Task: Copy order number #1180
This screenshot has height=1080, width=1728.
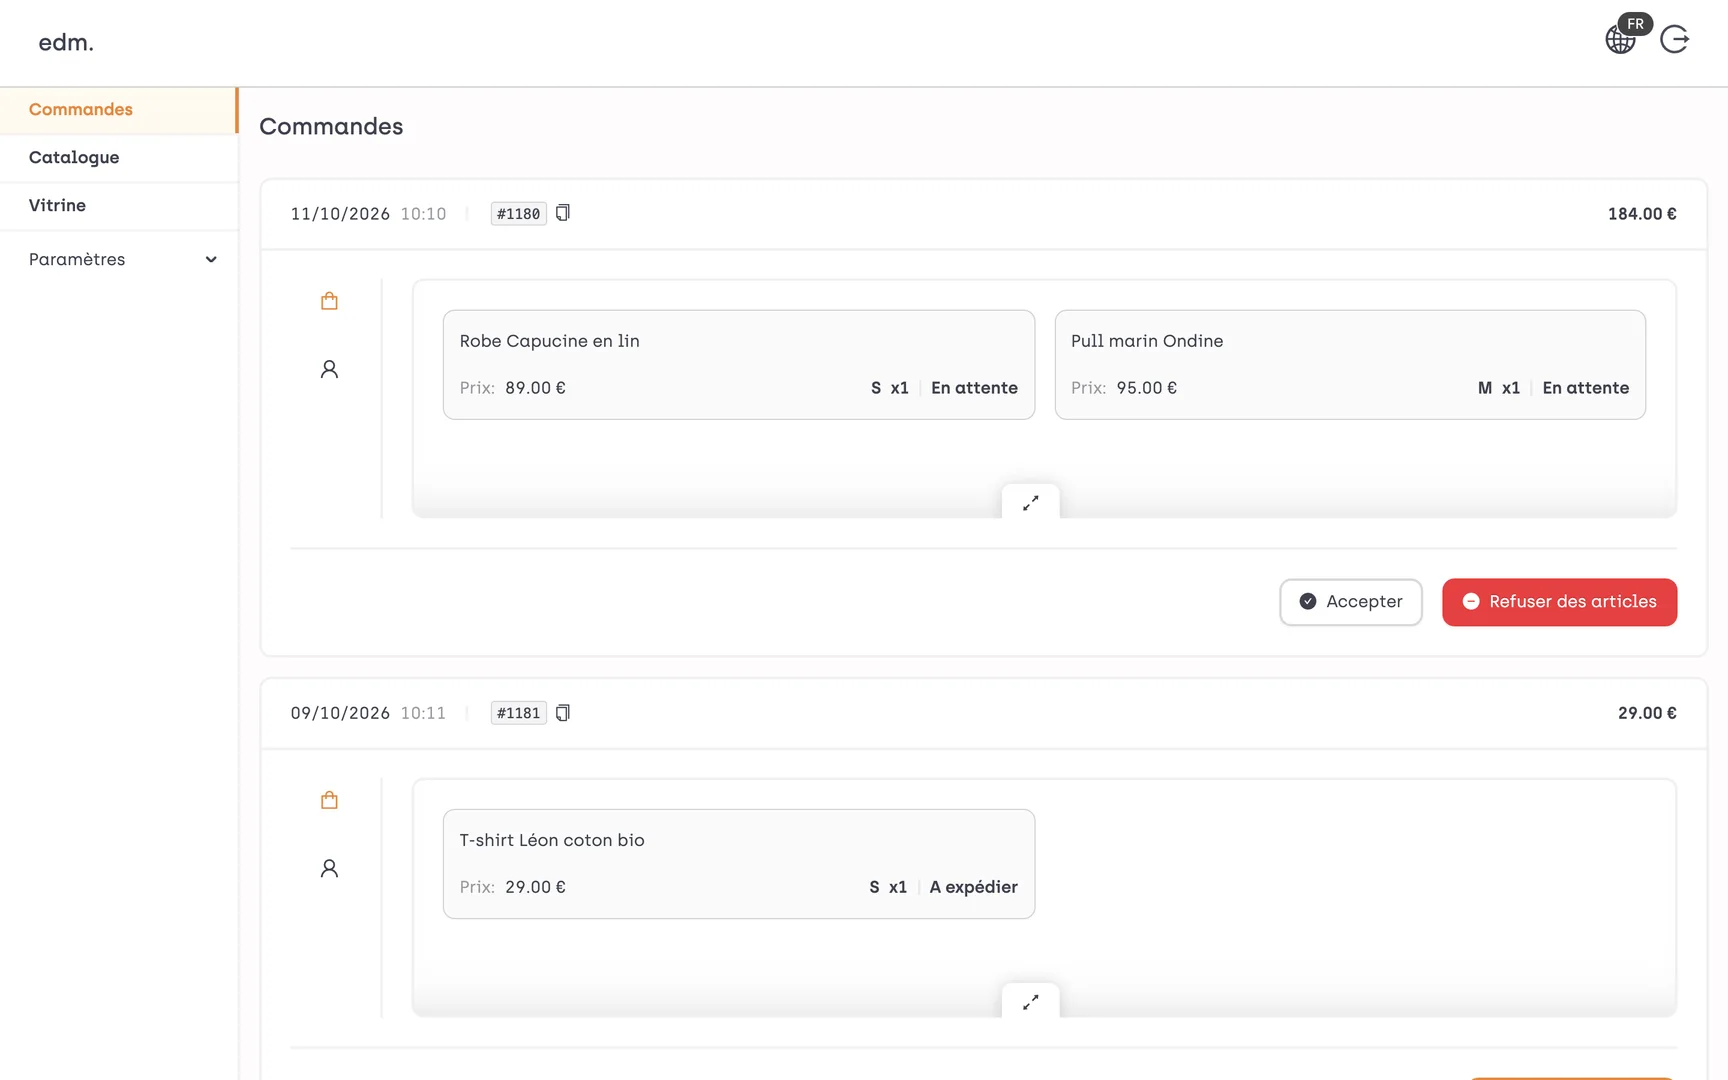Action: point(563,213)
